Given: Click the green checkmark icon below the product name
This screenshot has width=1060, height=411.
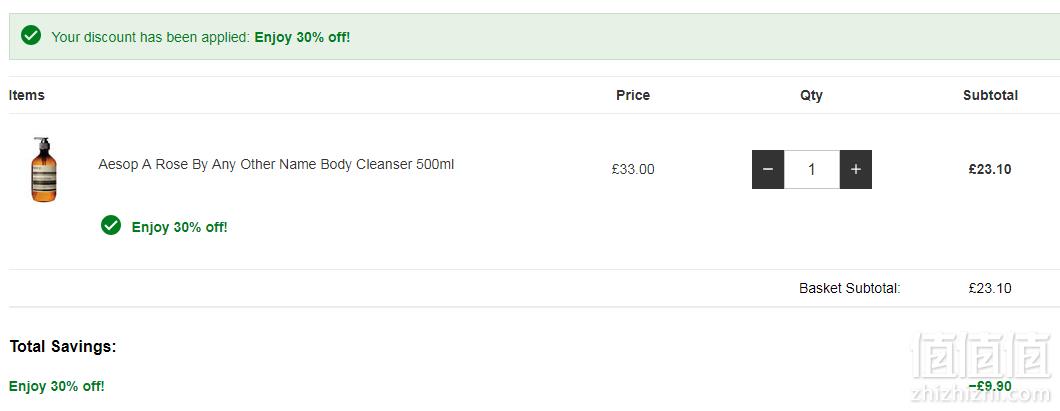Looking at the screenshot, I should tap(111, 226).
